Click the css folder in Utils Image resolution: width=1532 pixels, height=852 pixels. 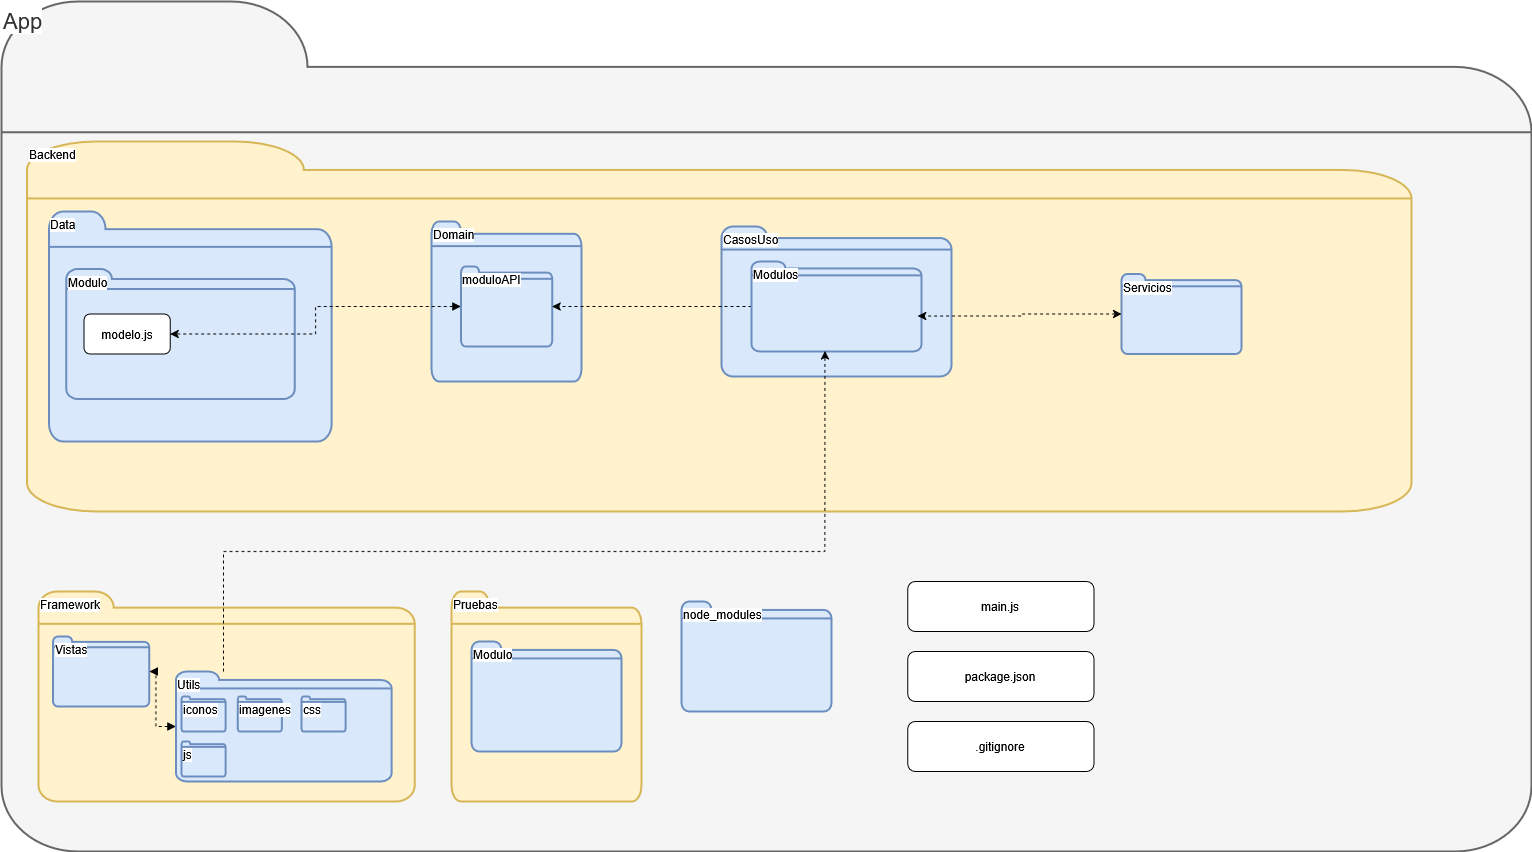tap(323, 714)
